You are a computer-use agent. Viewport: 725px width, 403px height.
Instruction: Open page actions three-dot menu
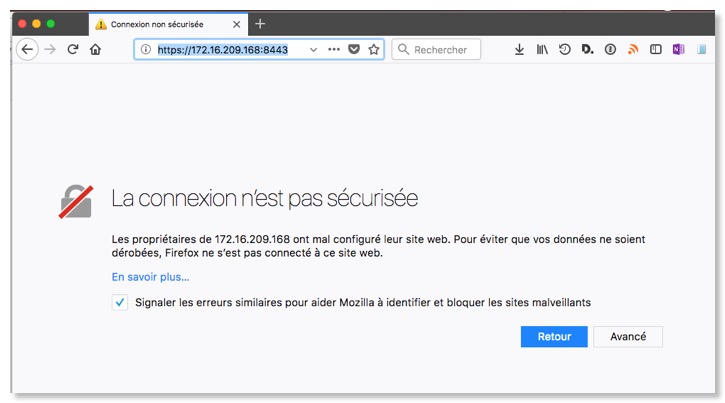pyautogui.click(x=334, y=49)
